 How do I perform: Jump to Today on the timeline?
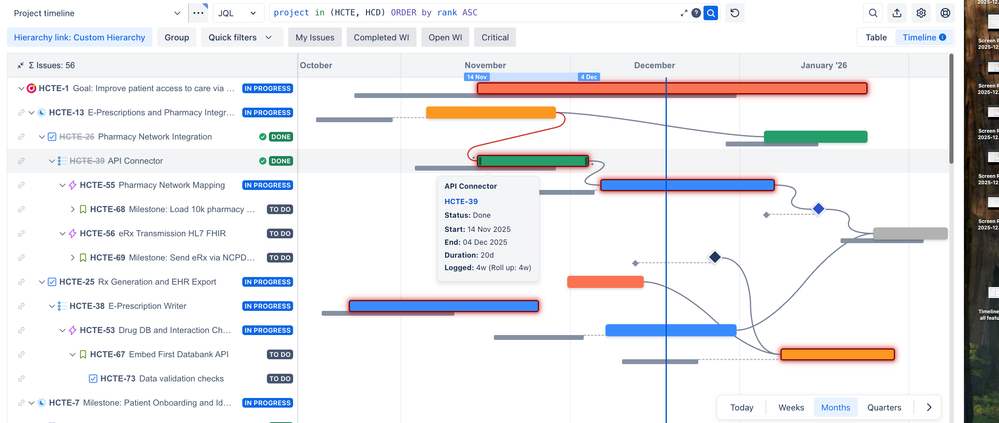pos(742,408)
